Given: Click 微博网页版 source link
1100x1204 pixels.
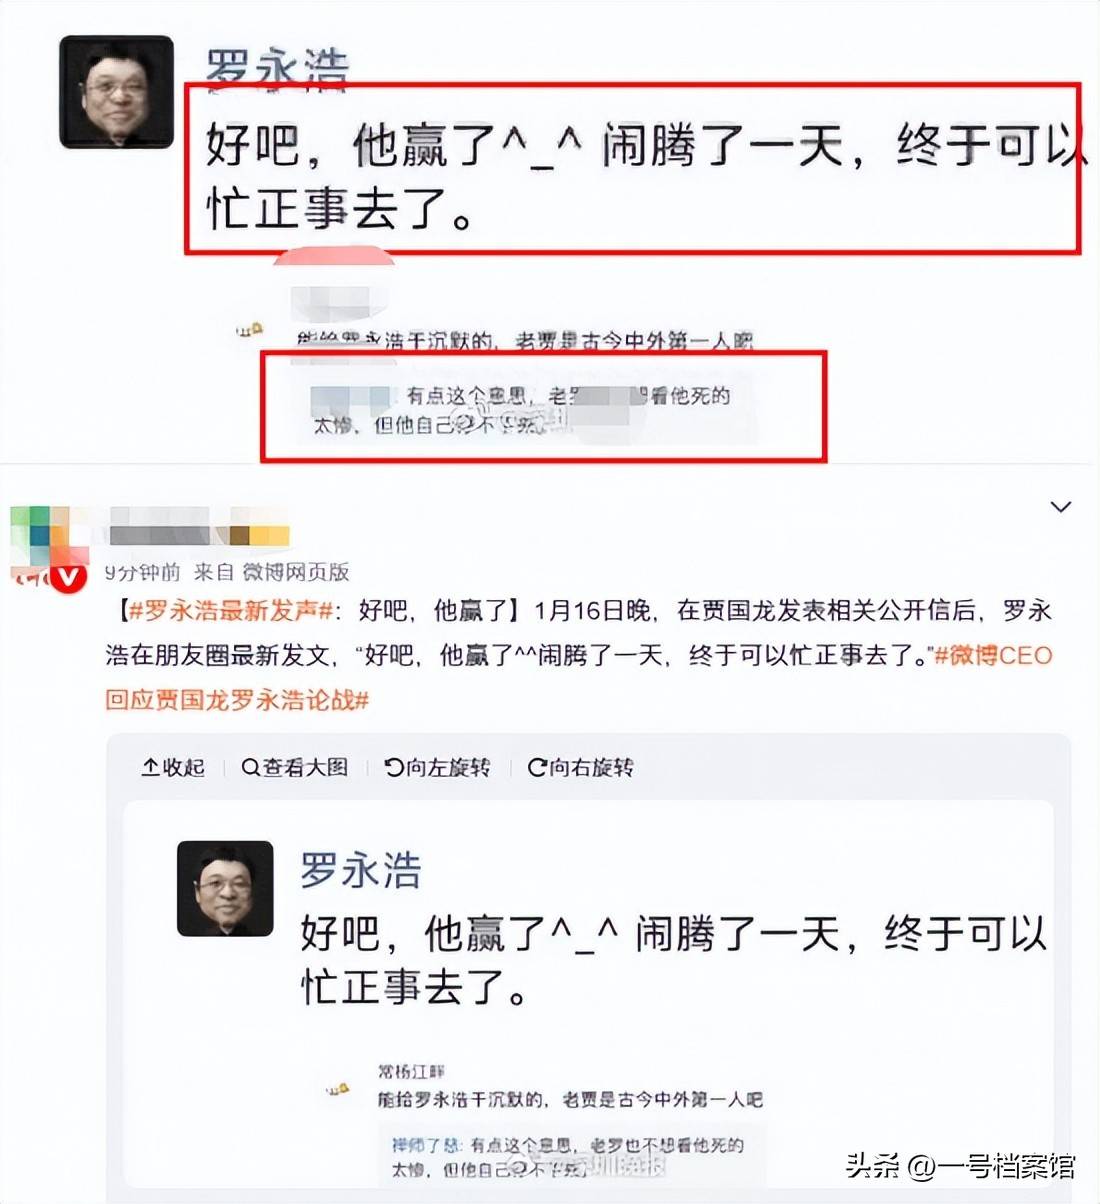Looking at the screenshot, I should [x=296, y=572].
